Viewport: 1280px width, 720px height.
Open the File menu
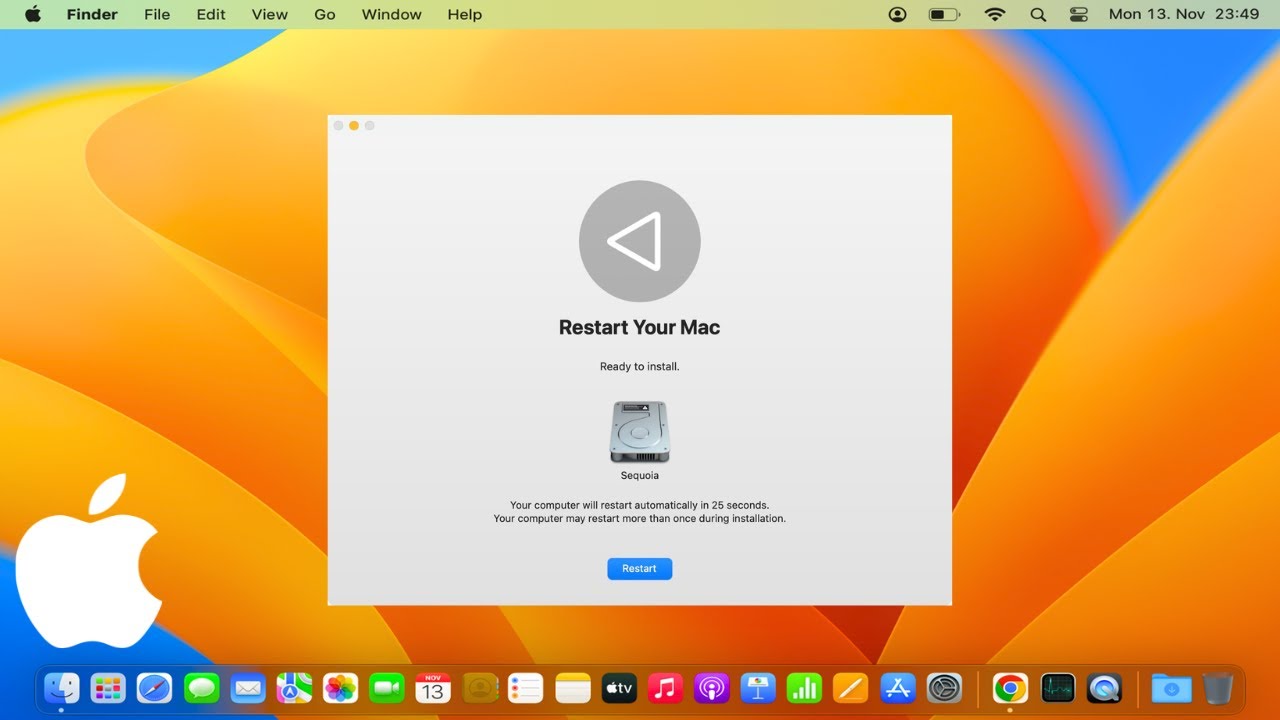coord(157,14)
